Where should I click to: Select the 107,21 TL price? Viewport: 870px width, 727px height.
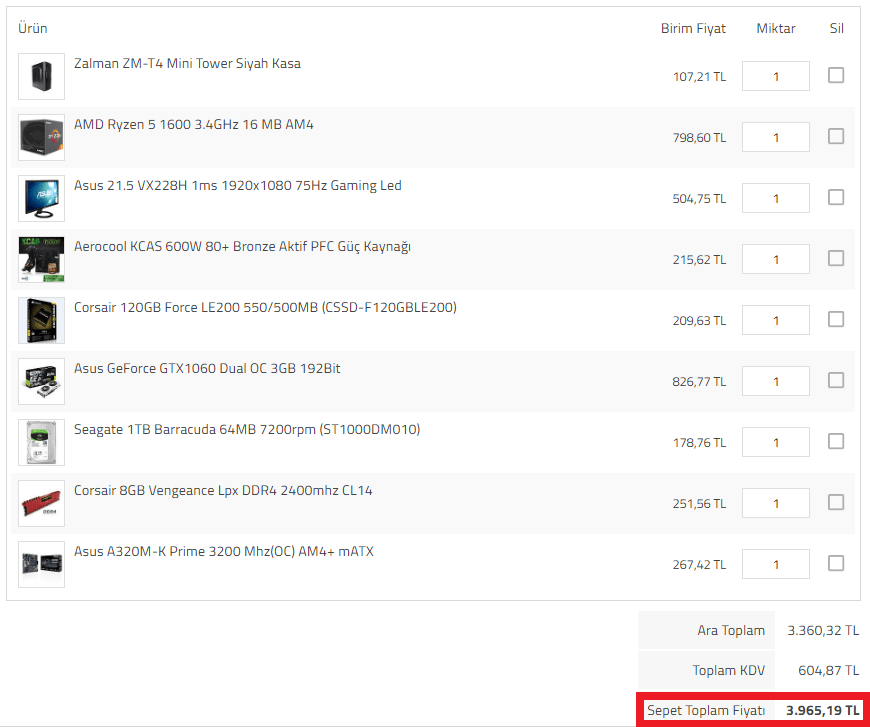click(699, 77)
